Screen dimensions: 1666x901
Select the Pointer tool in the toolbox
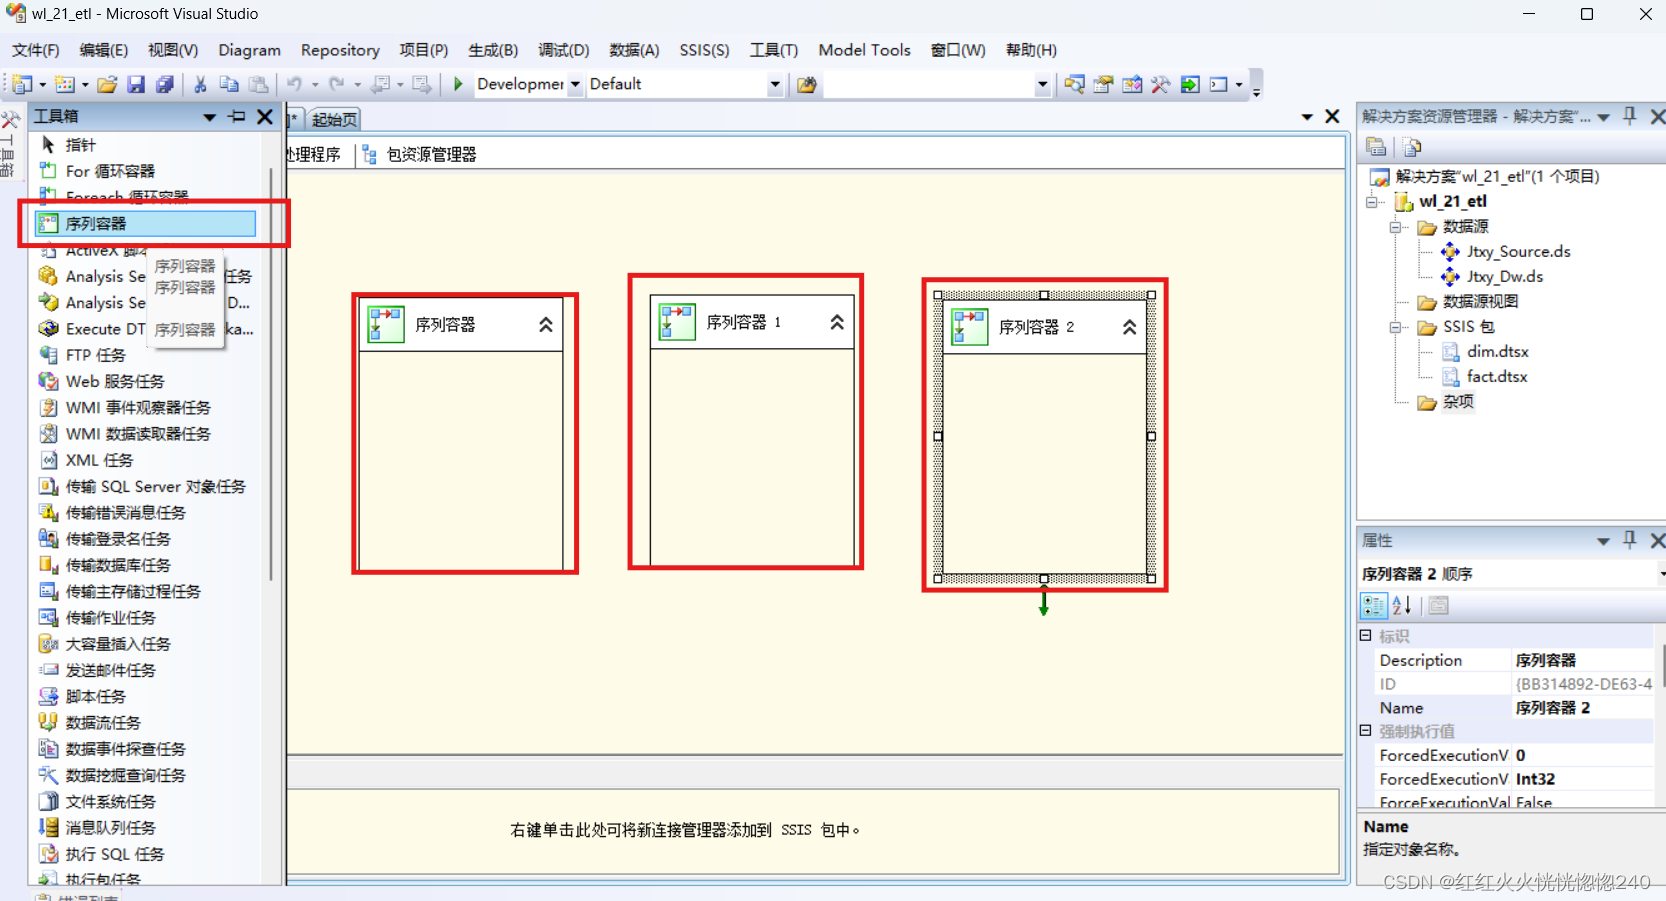(x=148, y=145)
